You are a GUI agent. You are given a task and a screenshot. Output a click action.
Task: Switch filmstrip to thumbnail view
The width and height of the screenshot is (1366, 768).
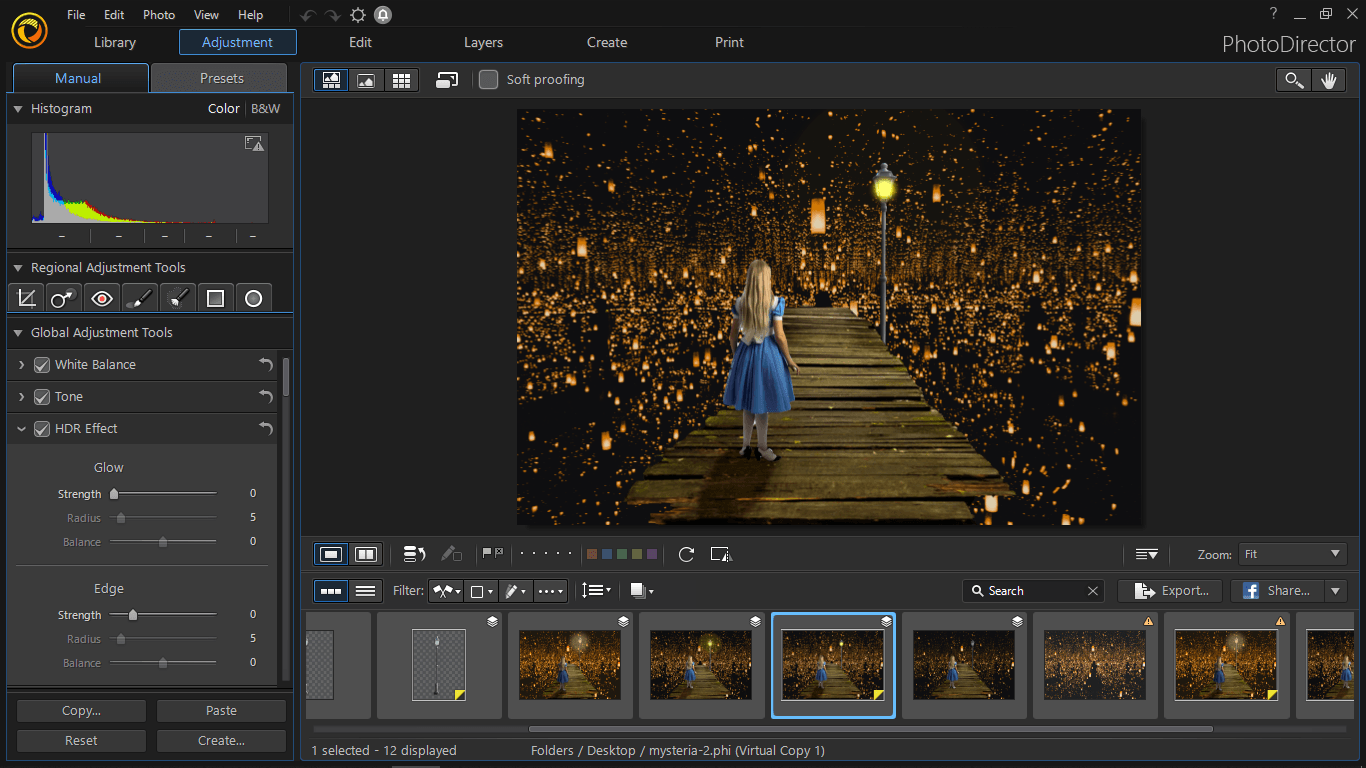point(331,591)
